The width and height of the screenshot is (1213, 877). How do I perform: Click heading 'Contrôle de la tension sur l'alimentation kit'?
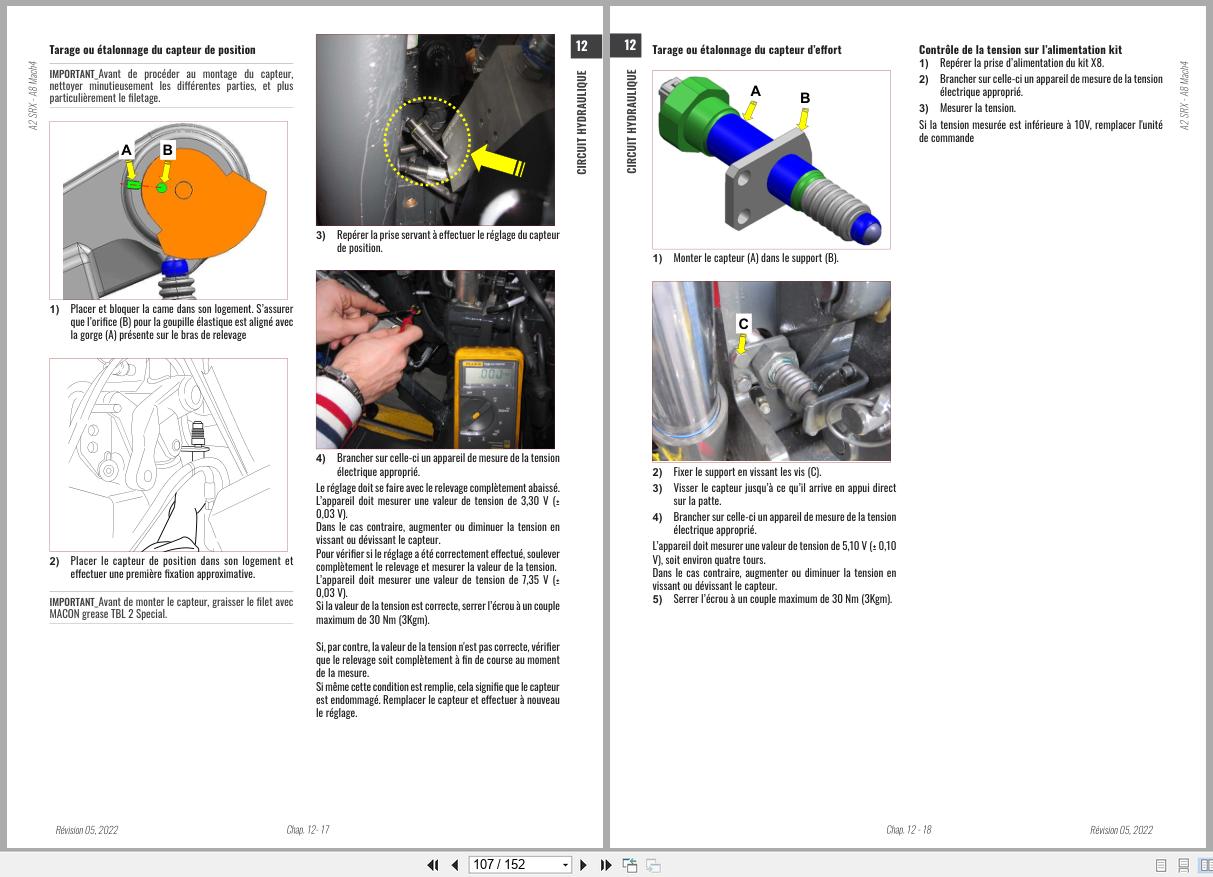pos(1020,49)
